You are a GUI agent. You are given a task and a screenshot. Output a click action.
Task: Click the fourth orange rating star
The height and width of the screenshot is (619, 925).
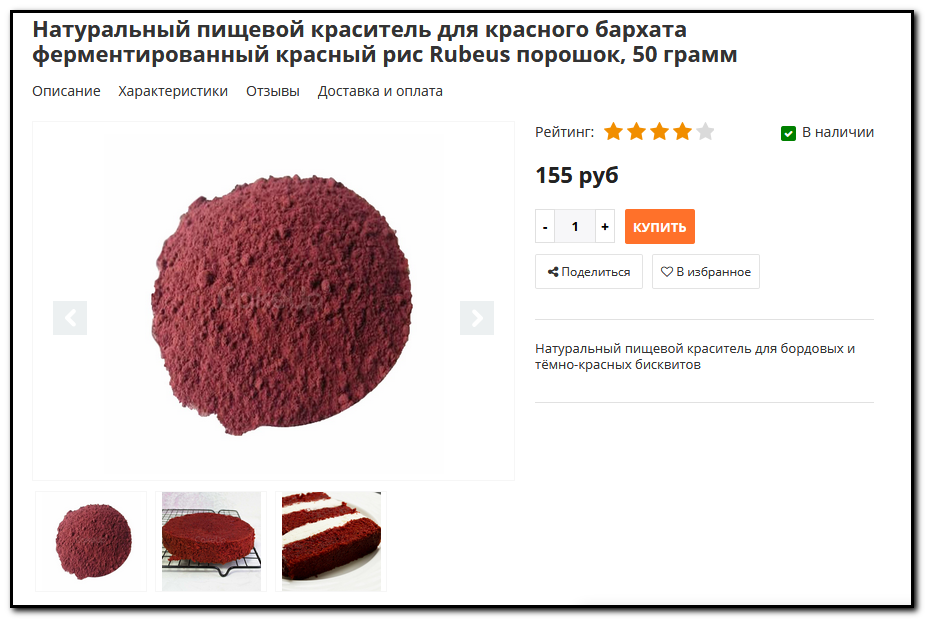coord(683,132)
